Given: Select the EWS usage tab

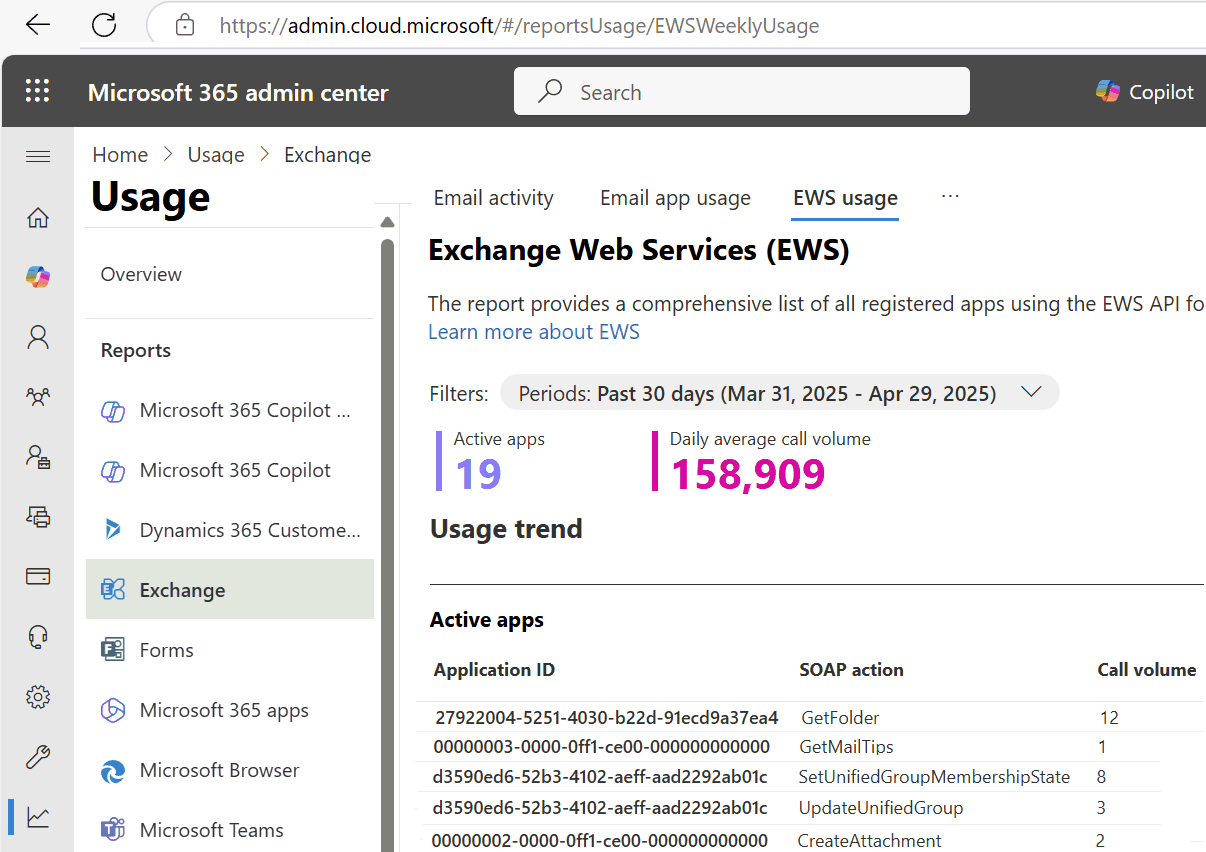Looking at the screenshot, I should click(x=845, y=198).
